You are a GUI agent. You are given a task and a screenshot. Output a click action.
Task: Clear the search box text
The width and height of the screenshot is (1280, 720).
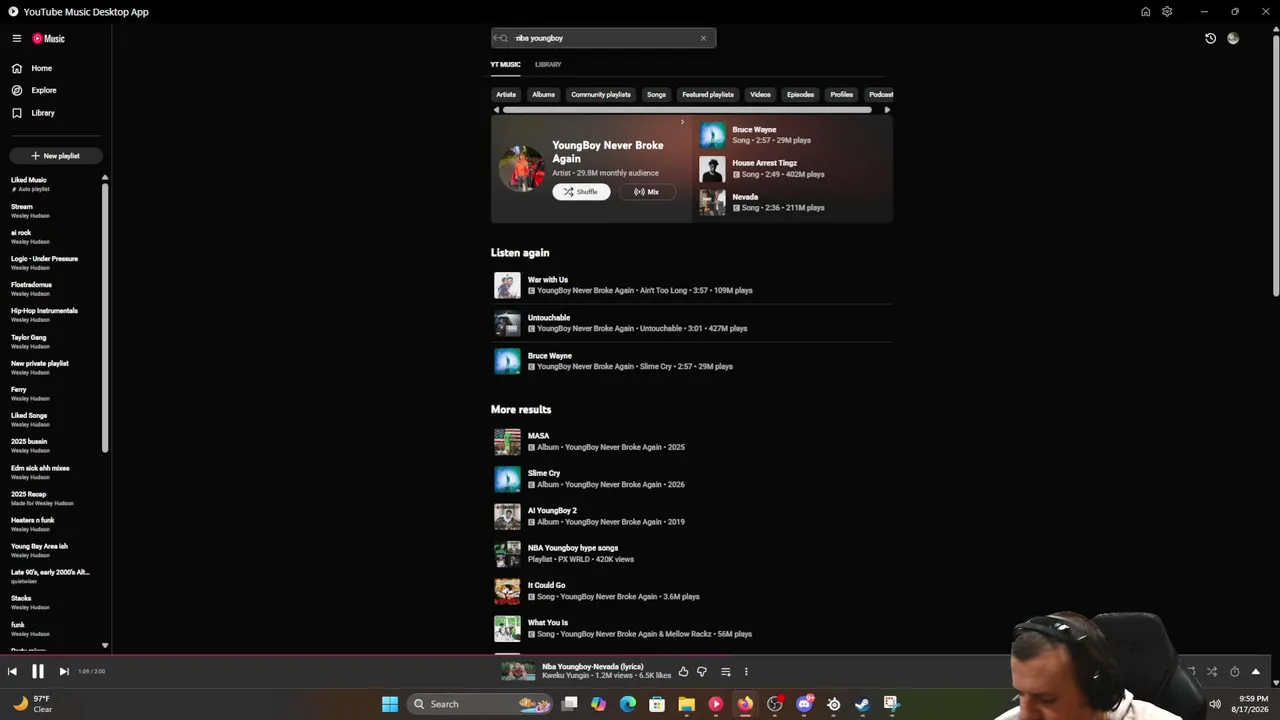pyautogui.click(x=703, y=38)
